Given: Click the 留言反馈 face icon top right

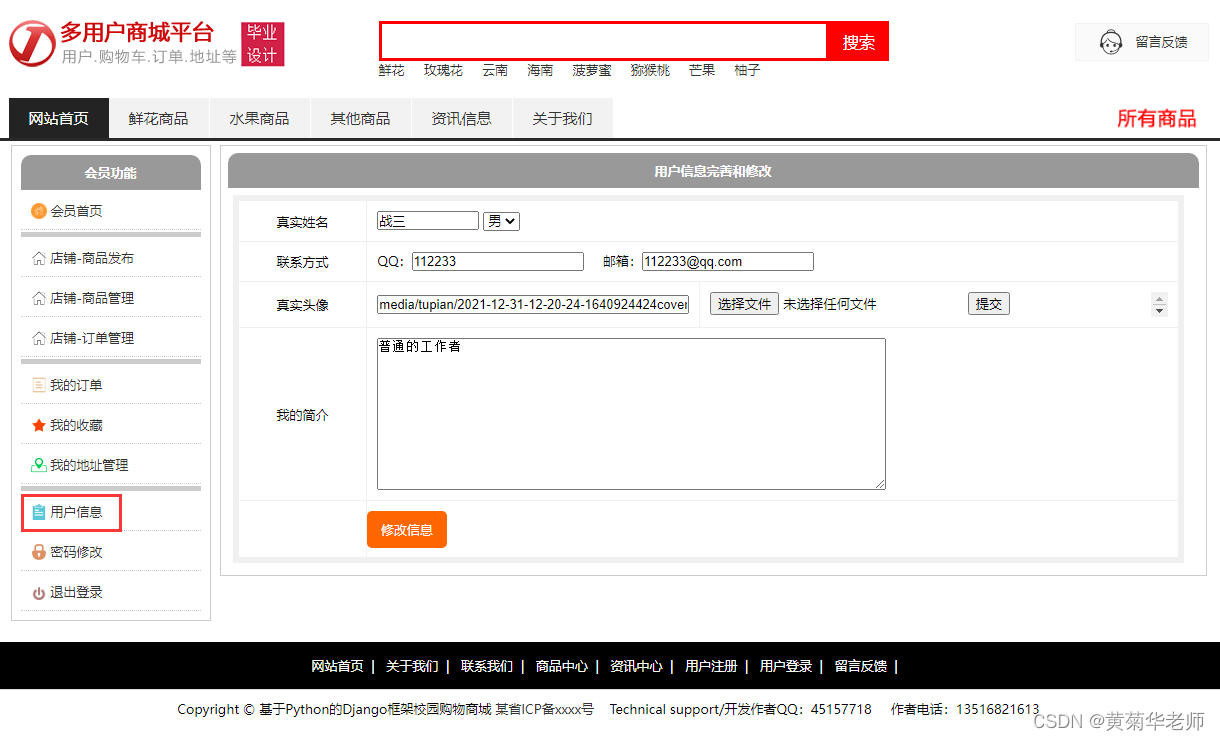Looking at the screenshot, I should pyautogui.click(x=1110, y=42).
